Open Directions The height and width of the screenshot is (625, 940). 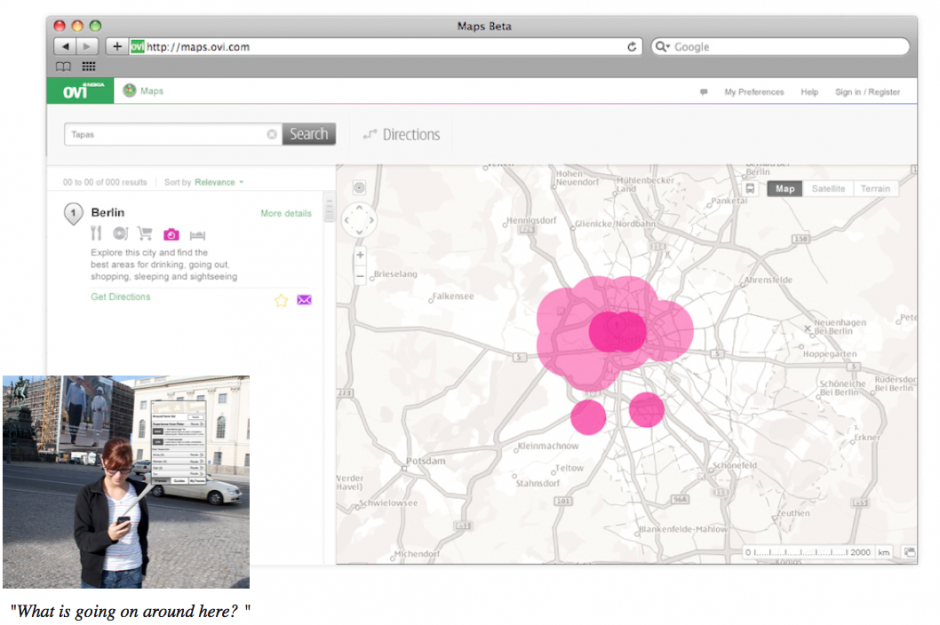tap(402, 134)
